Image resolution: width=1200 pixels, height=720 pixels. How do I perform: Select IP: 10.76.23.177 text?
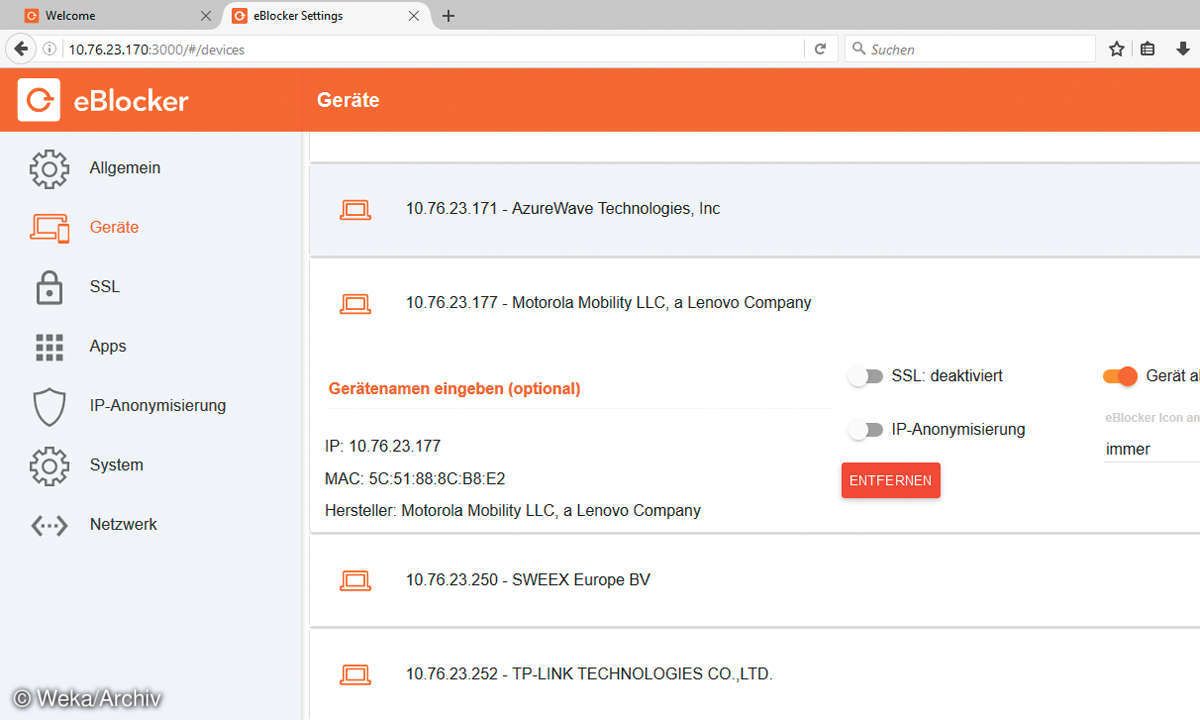click(x=383, y=447)
